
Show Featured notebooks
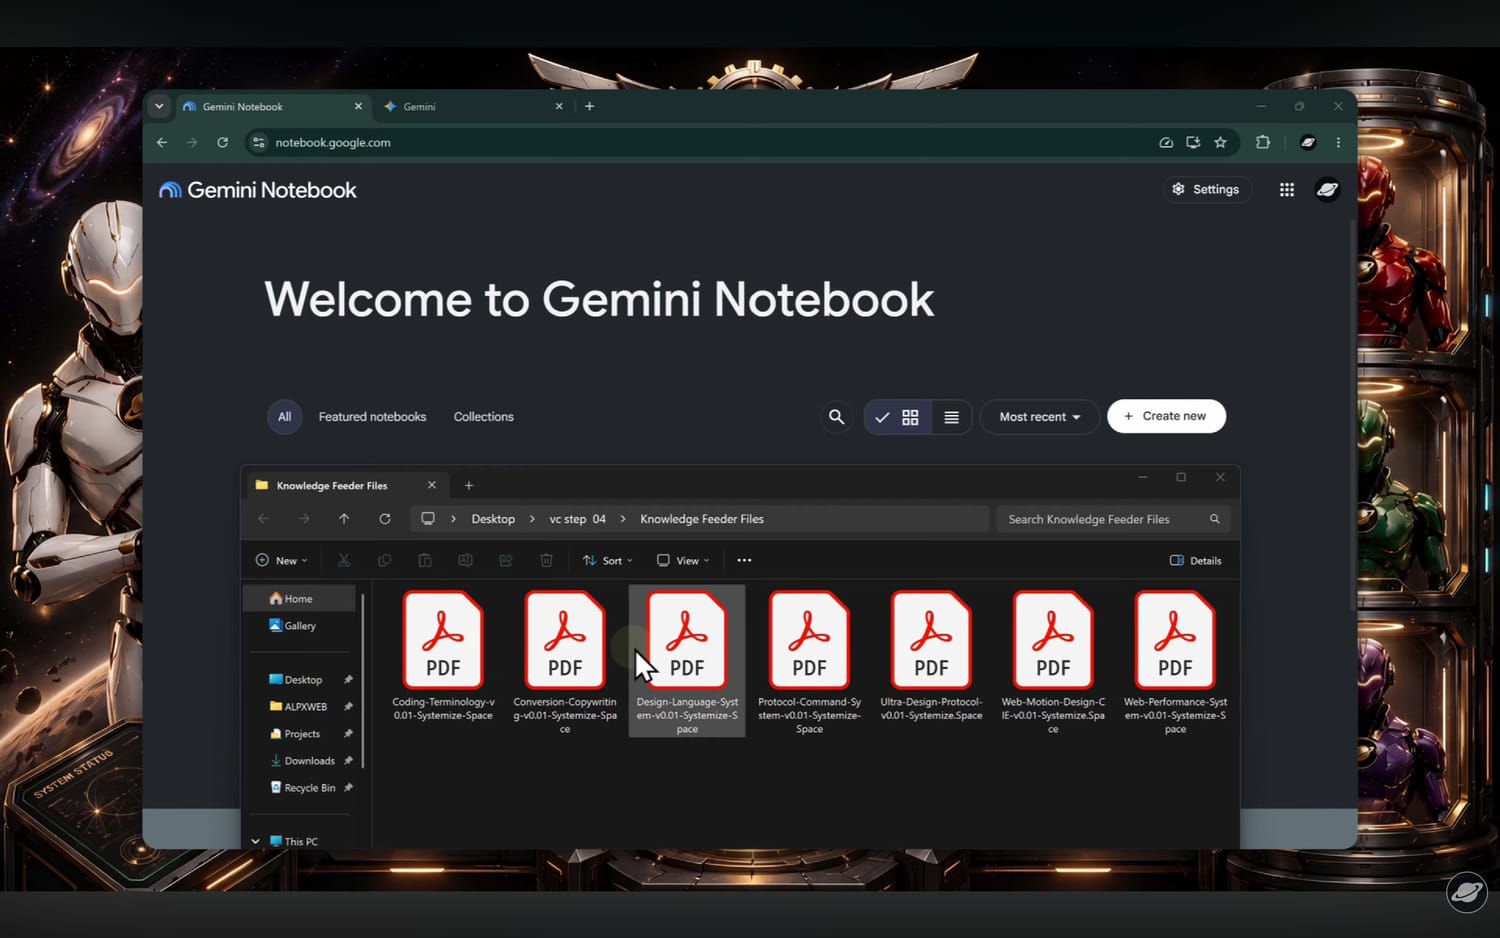(x=372, y=417)
